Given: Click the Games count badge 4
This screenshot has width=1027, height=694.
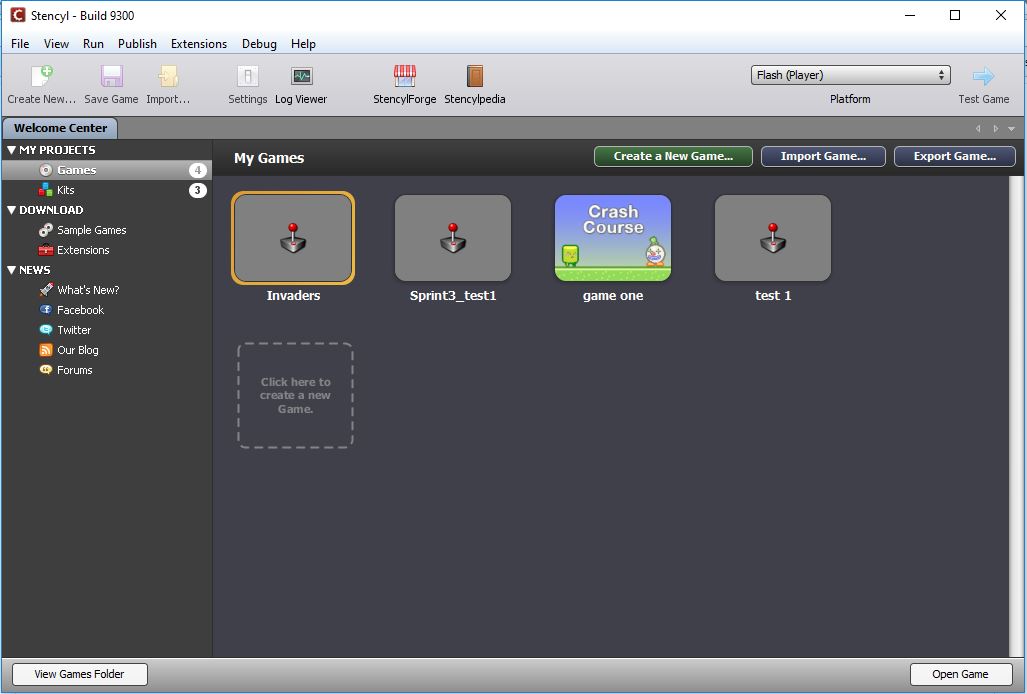Looking at the screenshot, I should pos(198,170).
